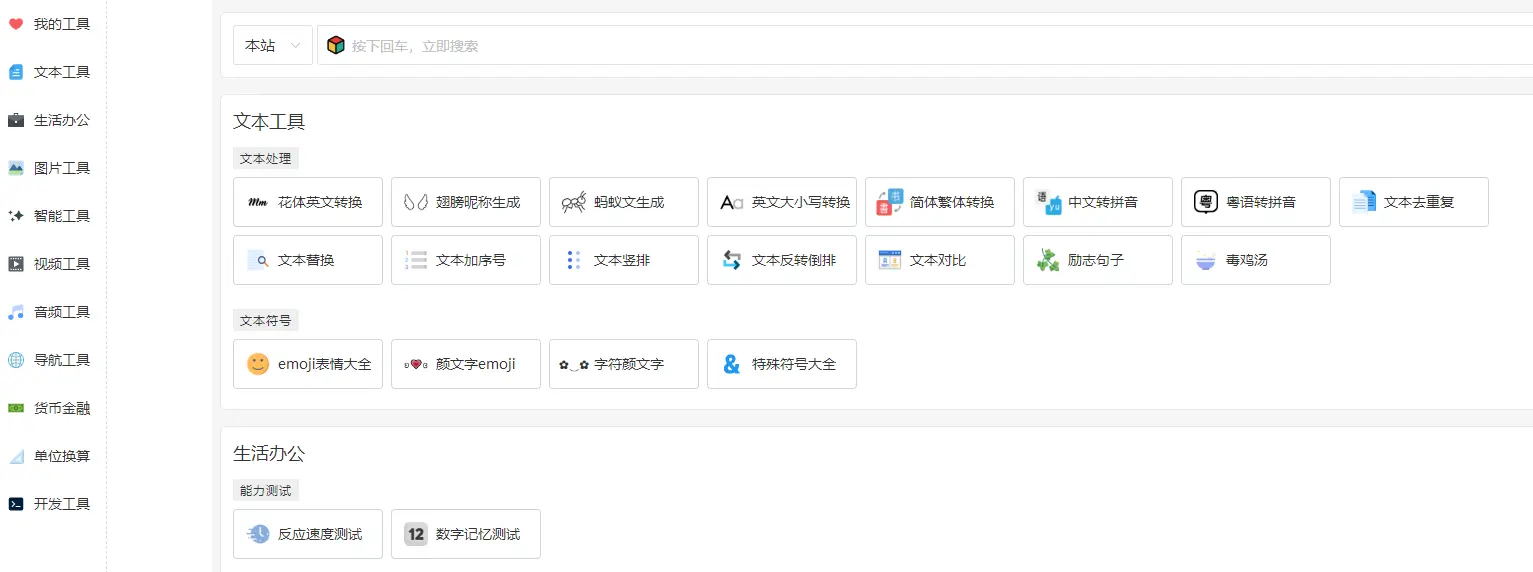
Task: Click the film icon beside 视频工具
Action: (x=16, y=264)
